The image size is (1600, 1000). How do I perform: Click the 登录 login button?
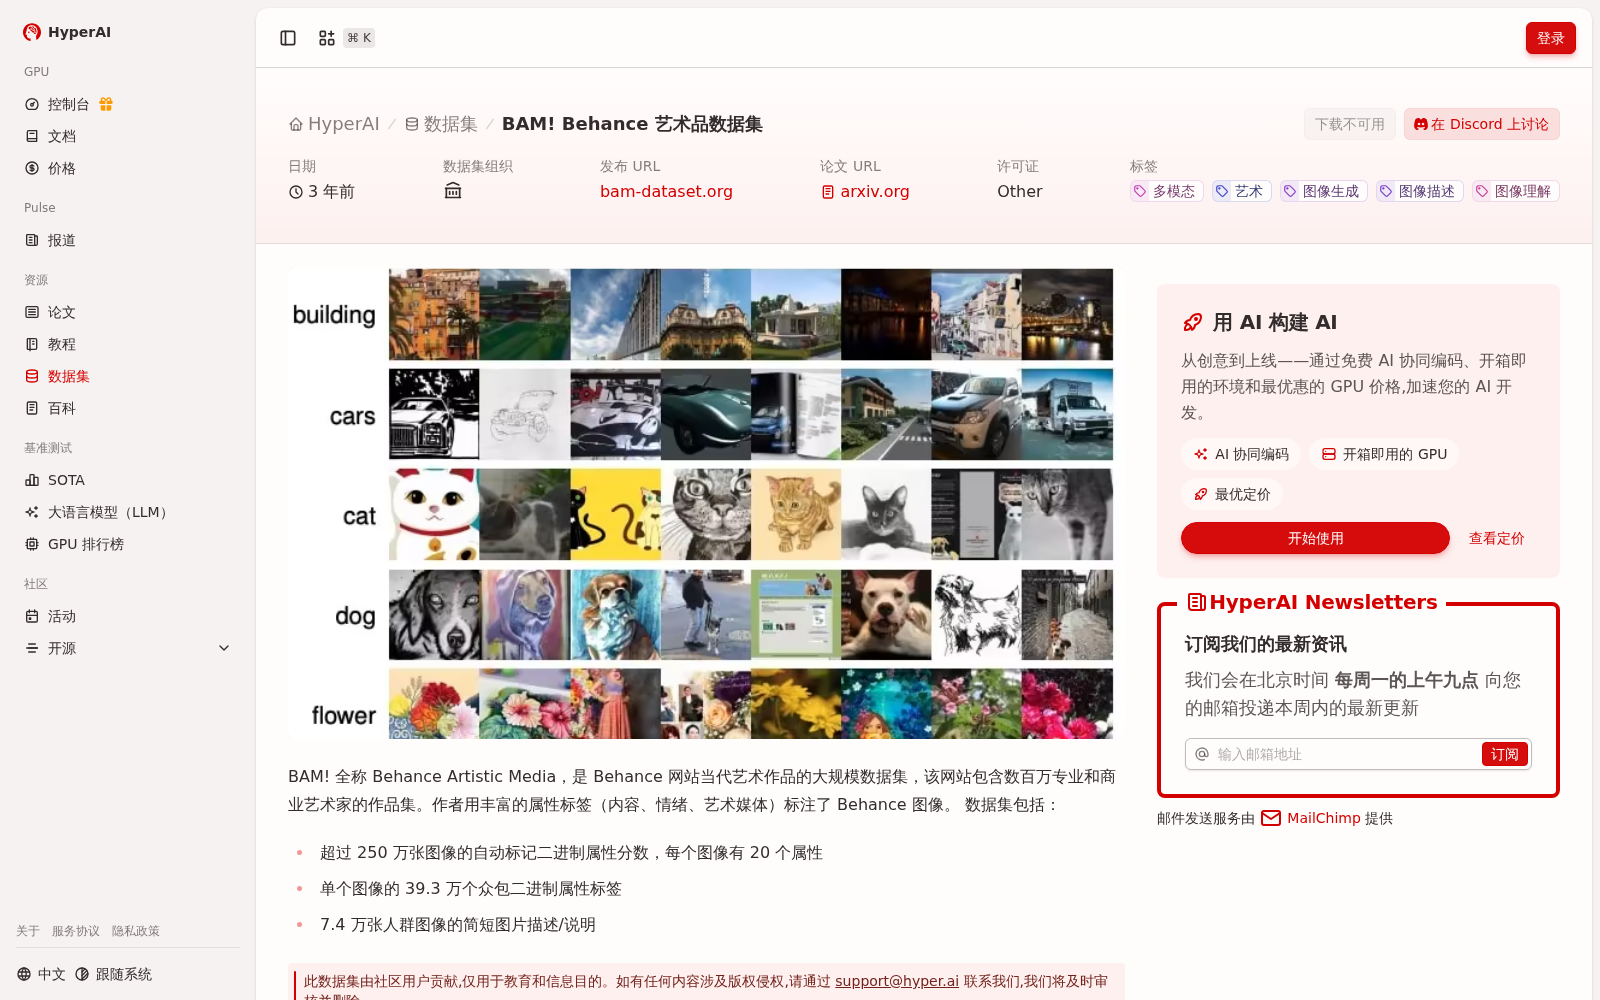pyautogui.click(x=1550, y=38)
